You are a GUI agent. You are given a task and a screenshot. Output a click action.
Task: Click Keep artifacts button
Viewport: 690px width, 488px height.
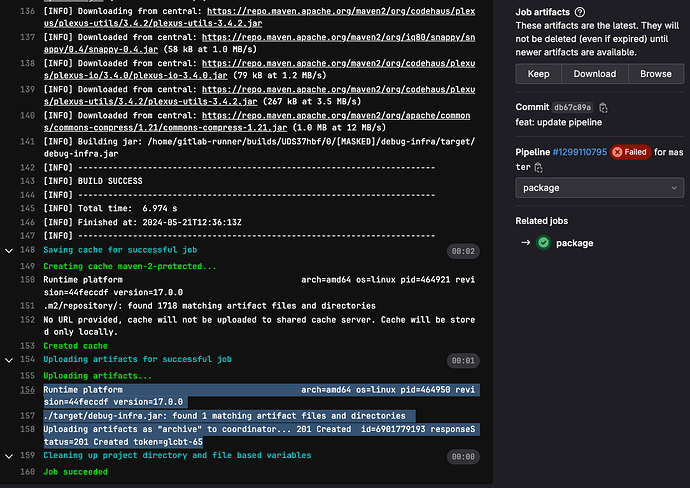coord(538,74)
